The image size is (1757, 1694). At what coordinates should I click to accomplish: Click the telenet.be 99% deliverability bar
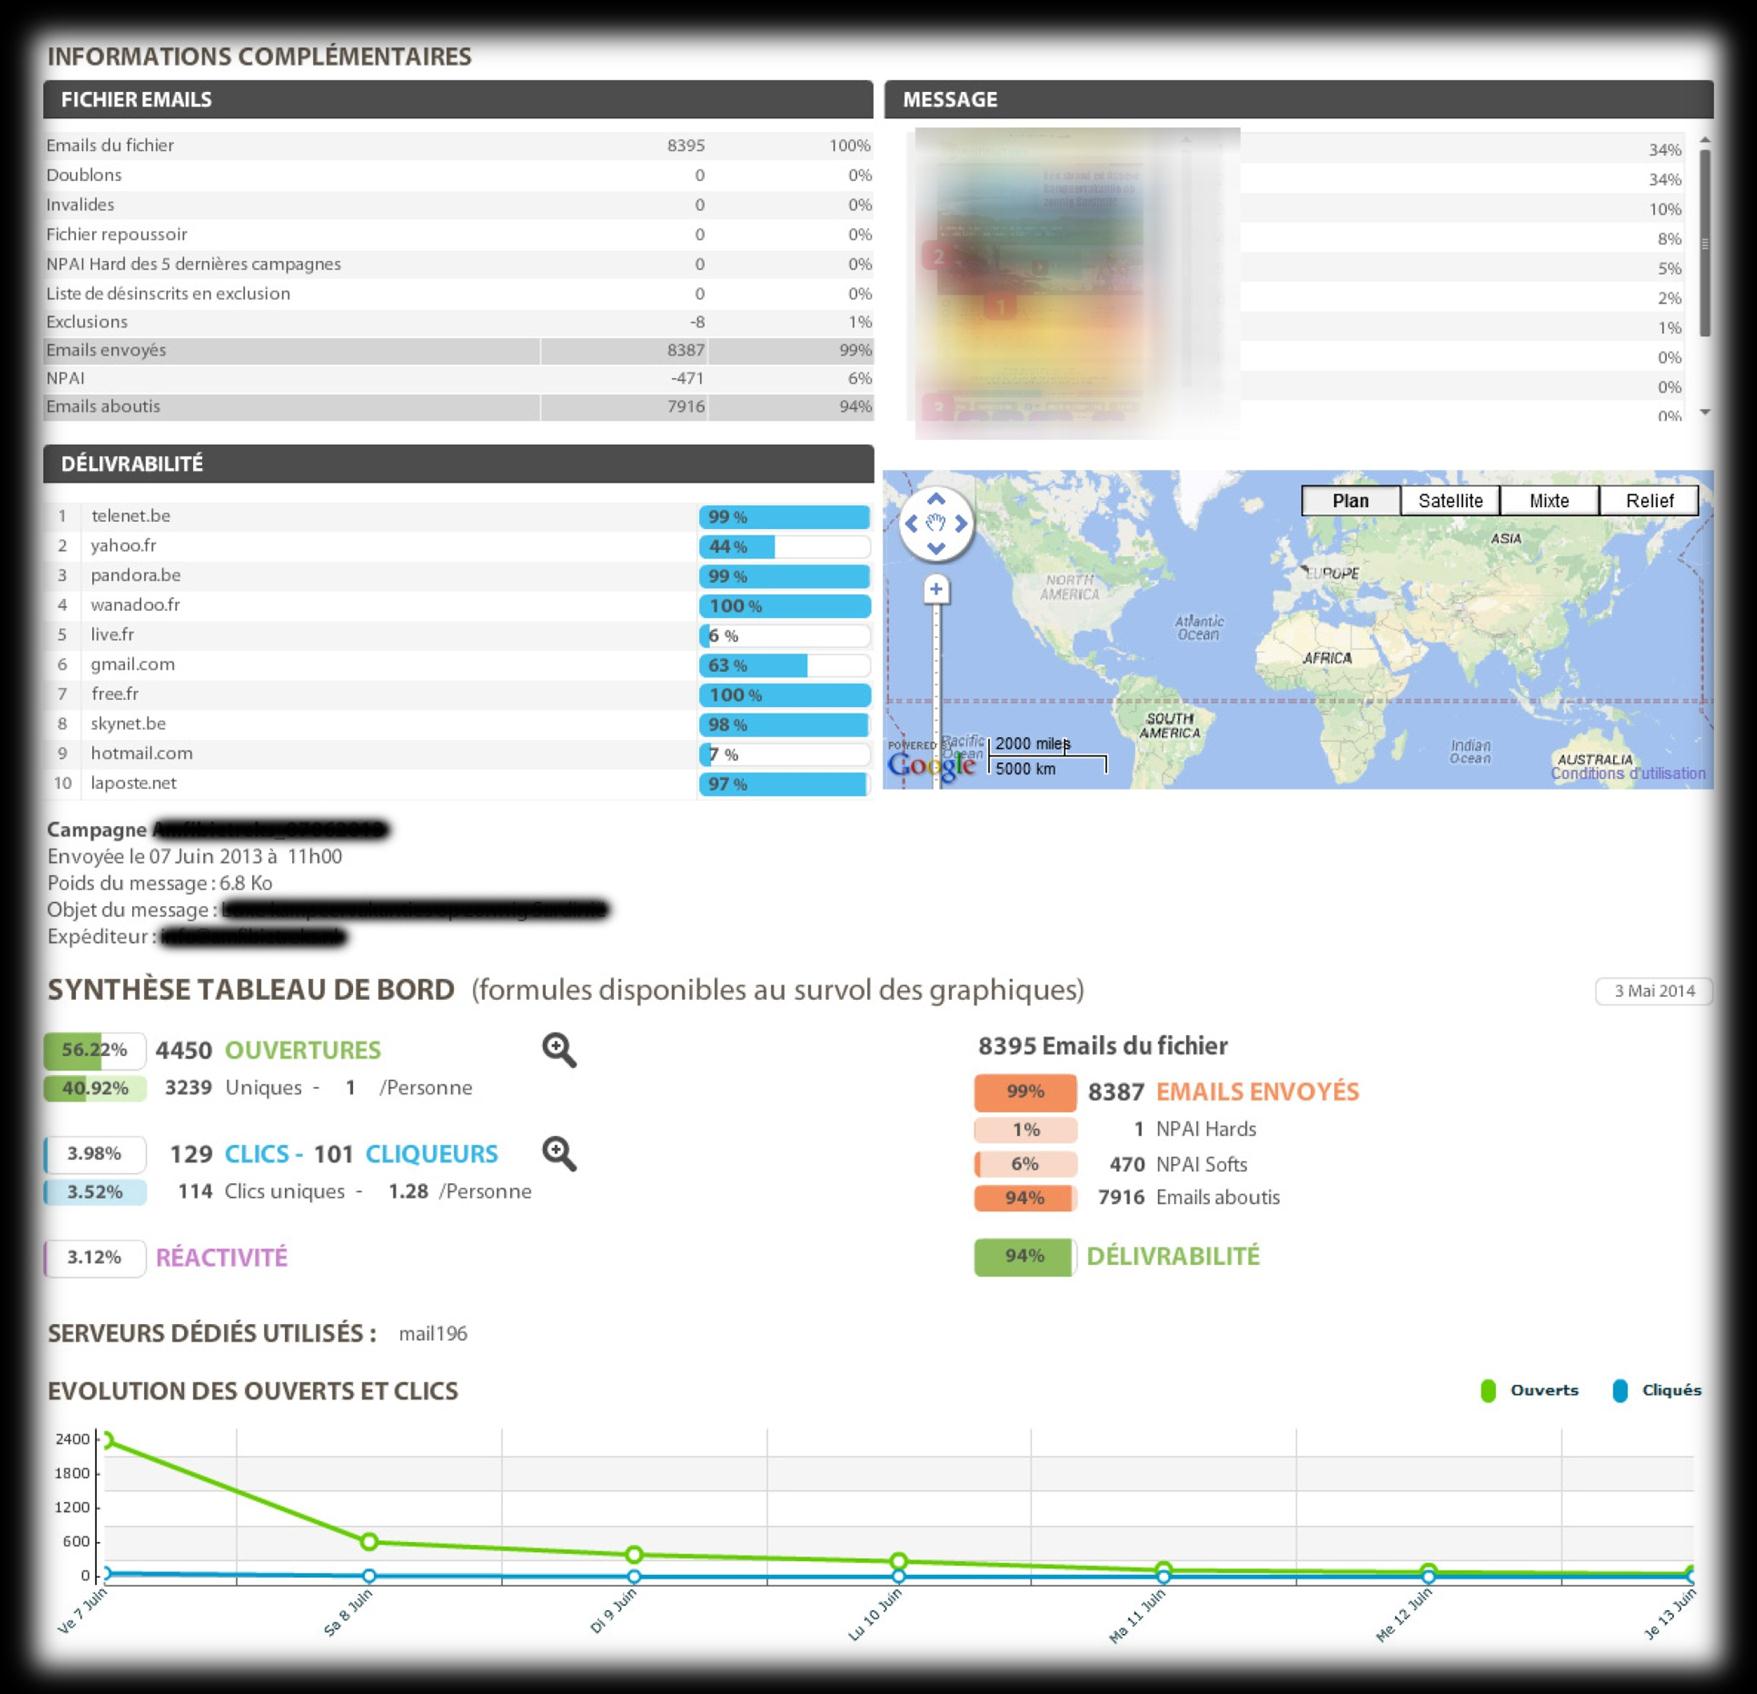(x=785, y=517)
